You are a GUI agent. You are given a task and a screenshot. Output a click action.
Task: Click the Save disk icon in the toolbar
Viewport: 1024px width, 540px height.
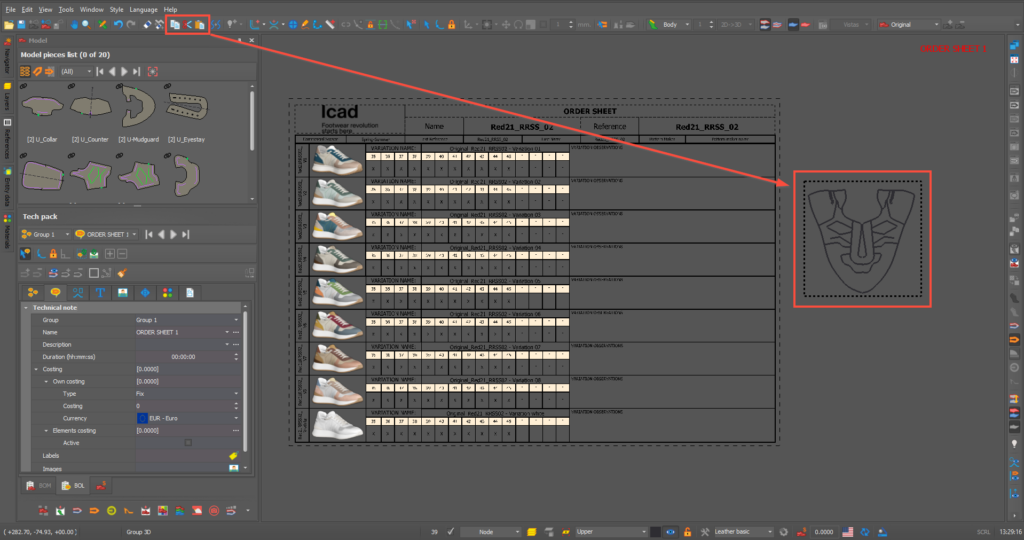click(21, 23)
